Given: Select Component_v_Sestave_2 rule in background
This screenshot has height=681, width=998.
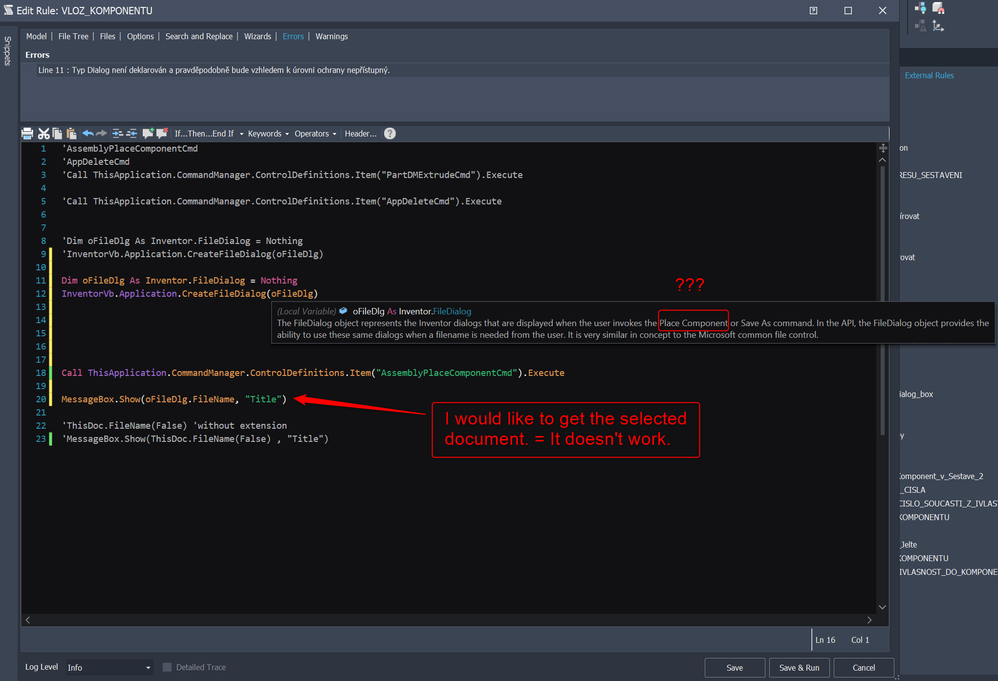Looking at the screenshot, I should pyautogui.click(x=941, y=476).
